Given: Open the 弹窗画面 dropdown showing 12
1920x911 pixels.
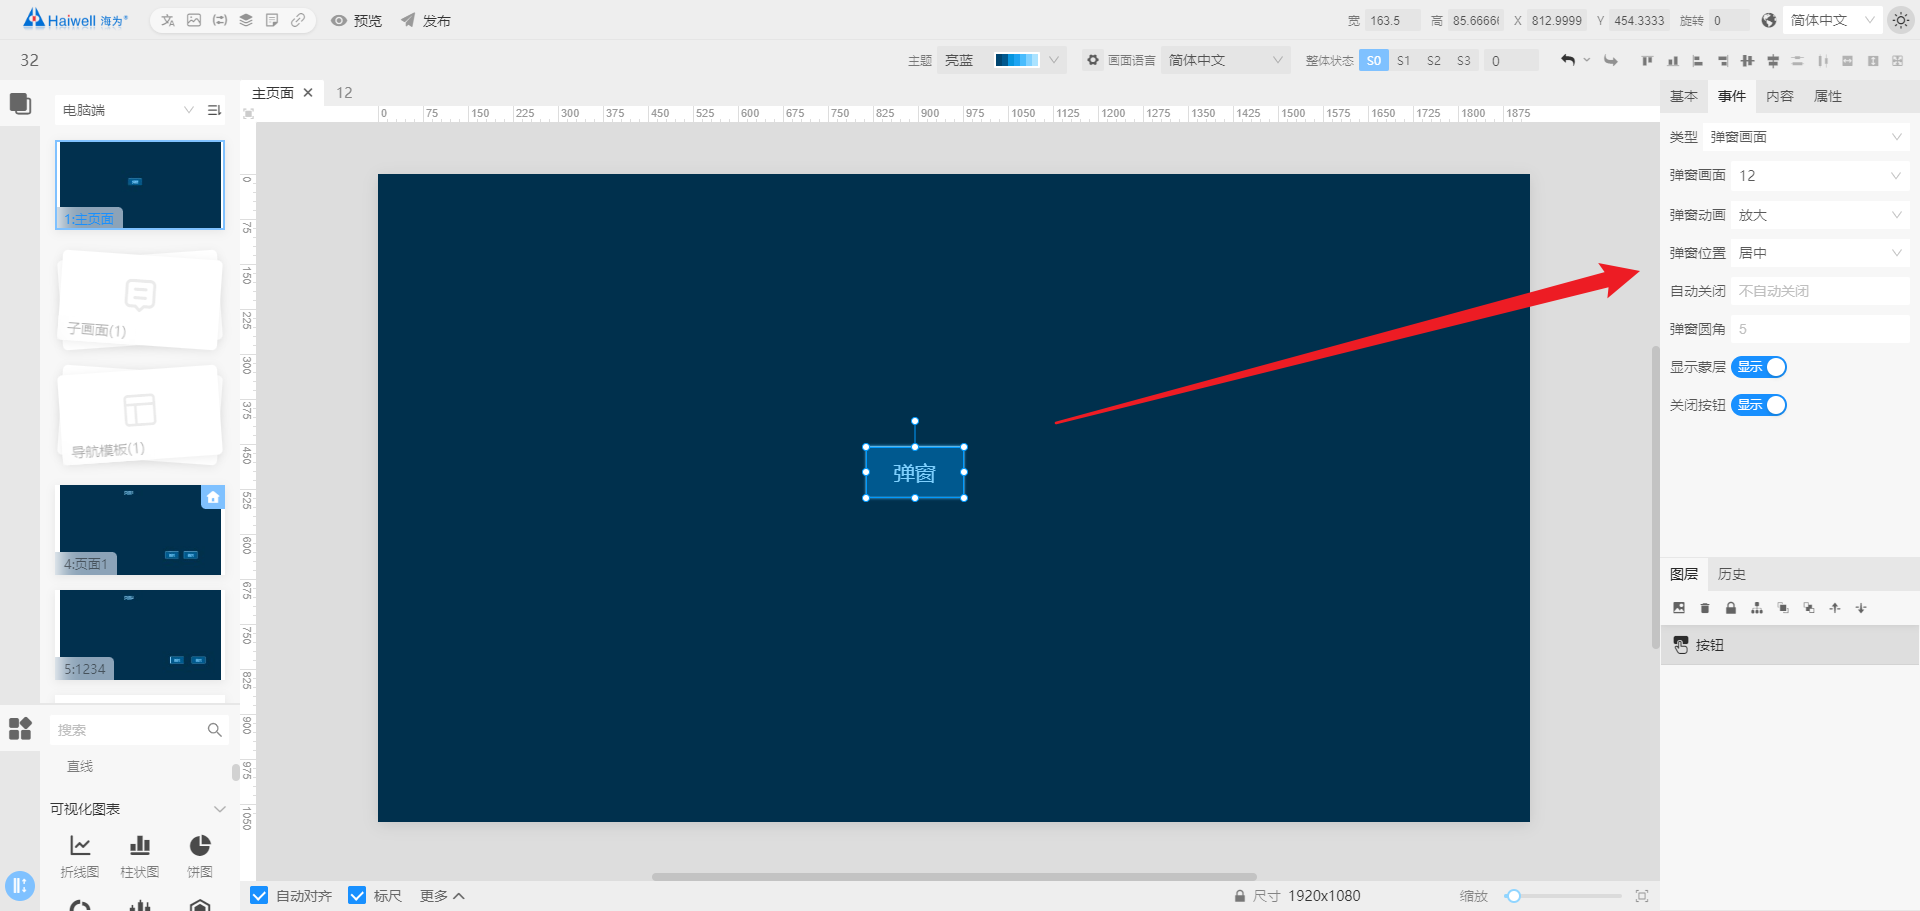Looking at the screenshot, I should pyautogui.click(x=1820, y=175).
